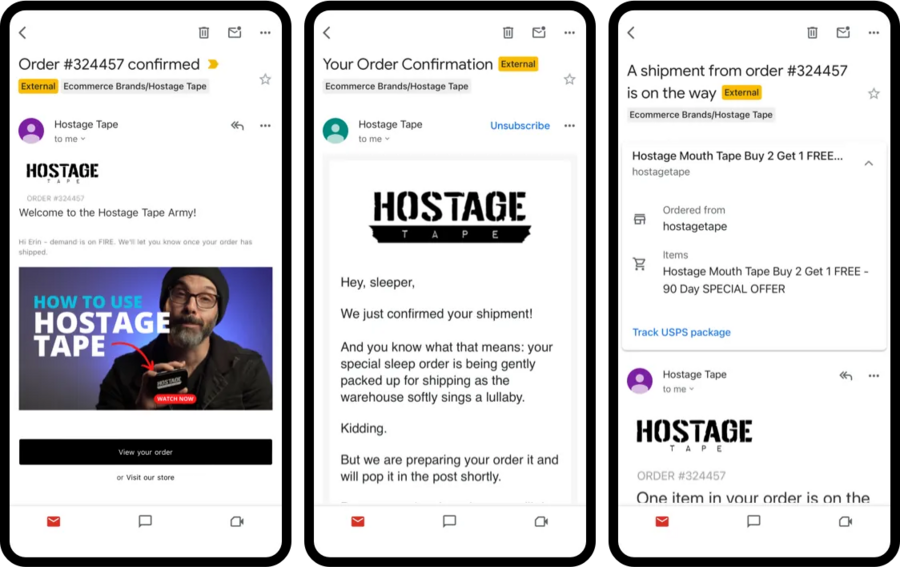Open sender message options in 'Order #324457 confirmed' email
The width and height of the screenshot is (900, 567).
[265, 126]
